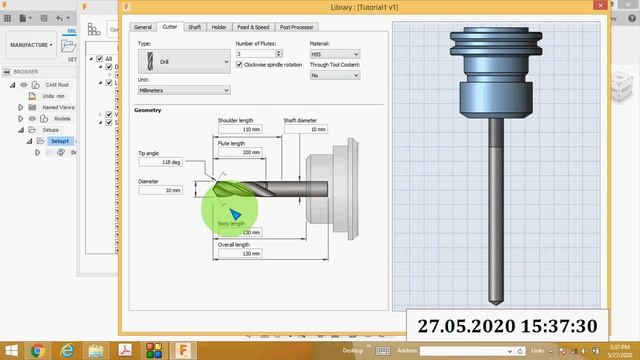640x360 pixels.
Task: Switch to the General tab
Action: pos(143,27)
